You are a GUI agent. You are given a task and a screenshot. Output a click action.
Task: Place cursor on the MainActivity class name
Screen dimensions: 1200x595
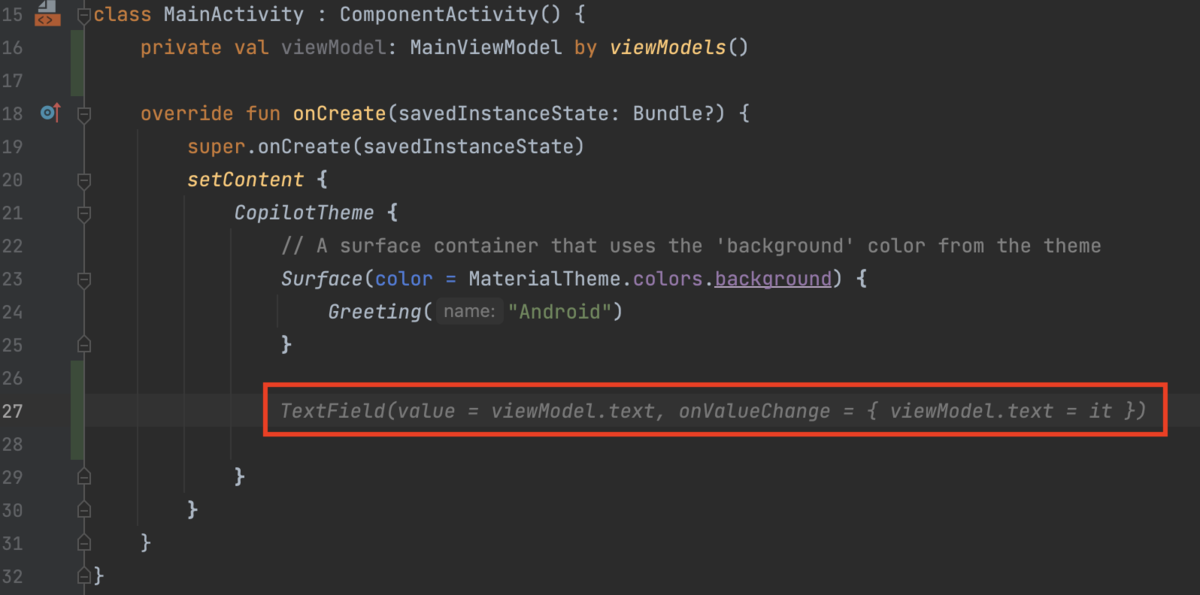pos(233,15)
